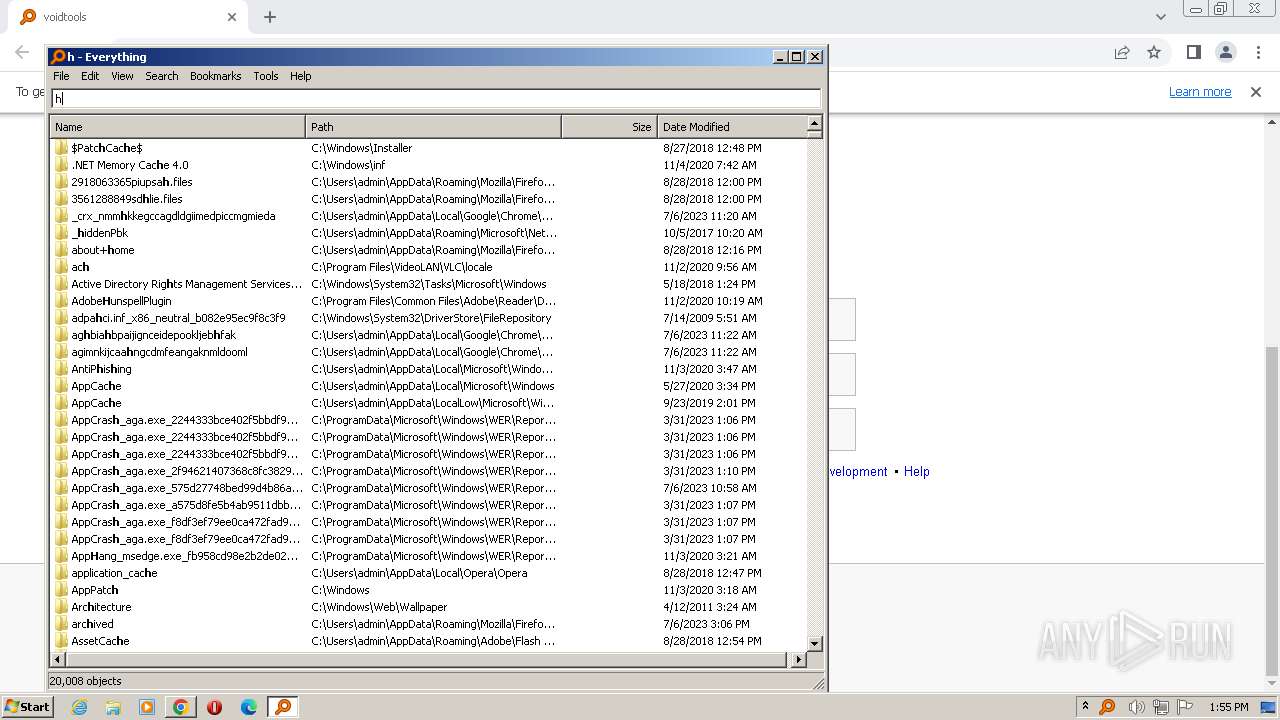Sort results by Date Modified column

[731, 127]
